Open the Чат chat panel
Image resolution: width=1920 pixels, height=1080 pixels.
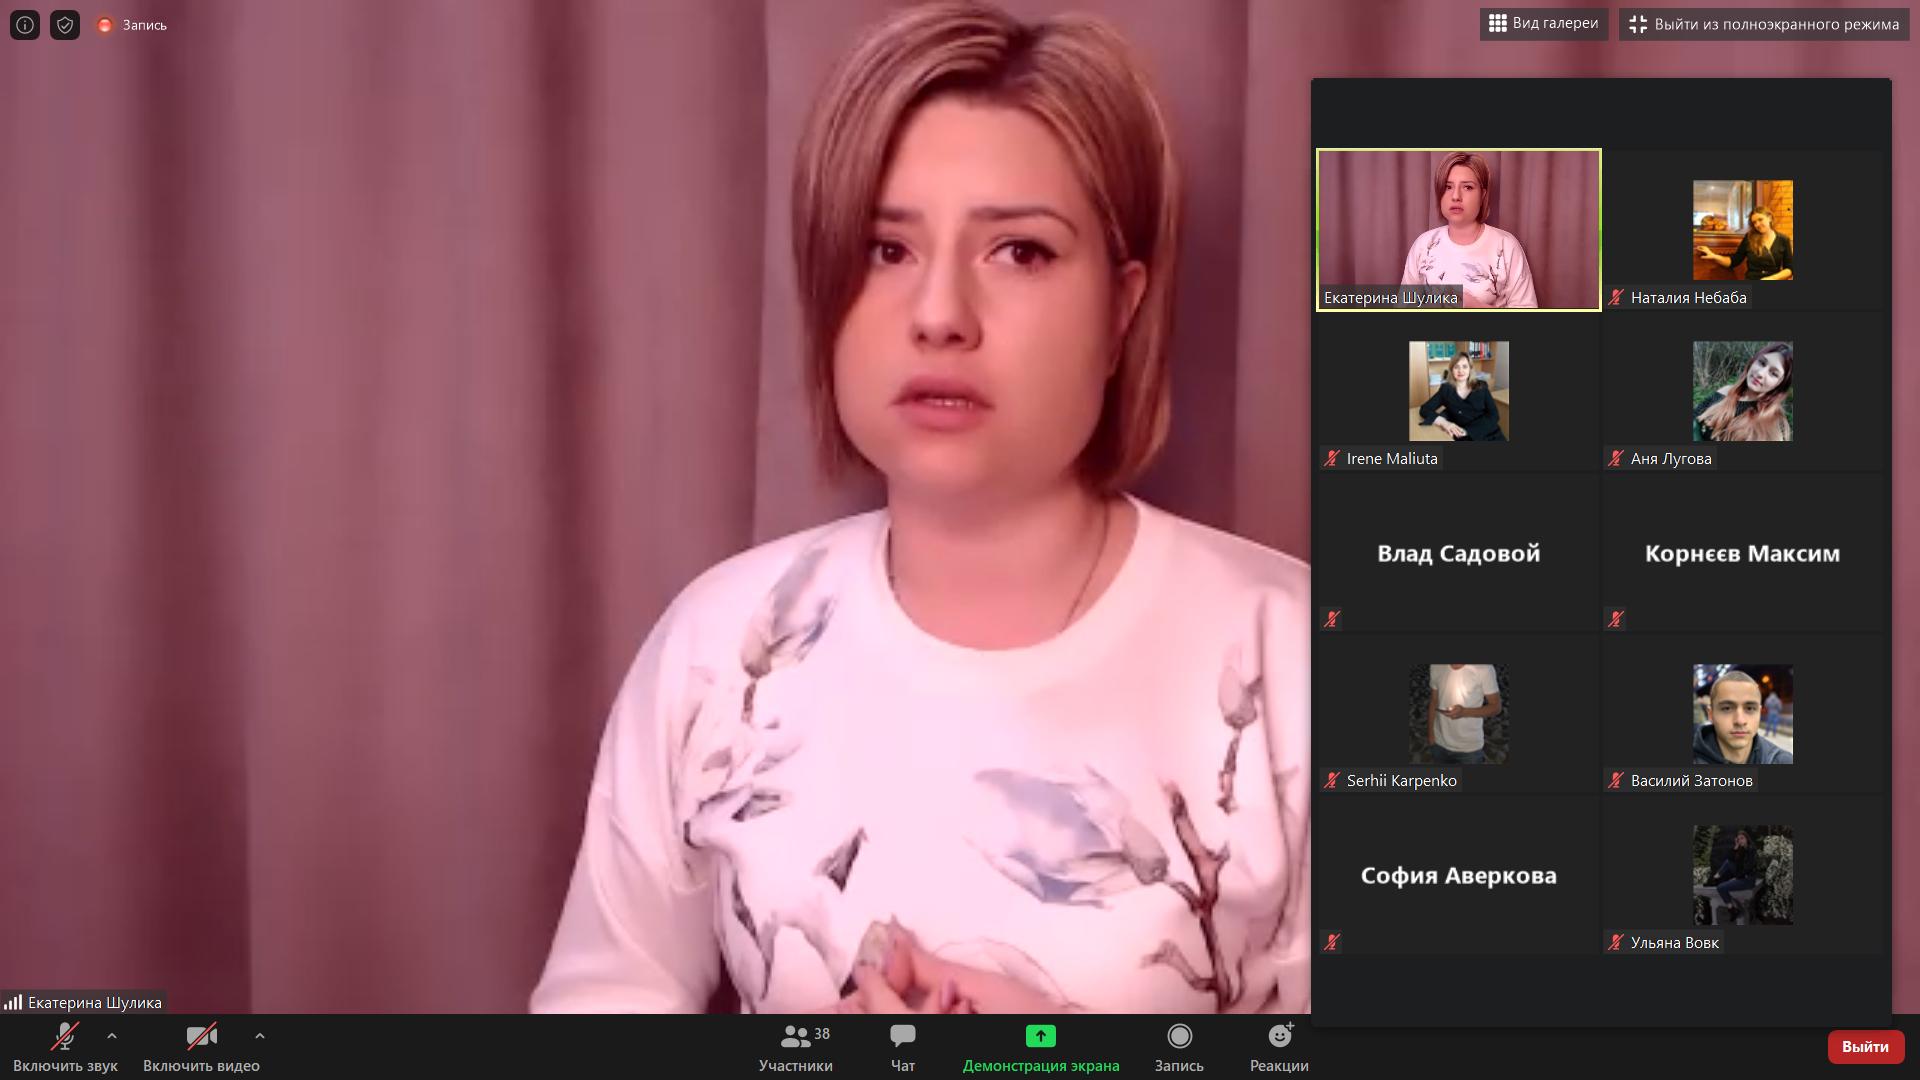(x=903, y=1047)
